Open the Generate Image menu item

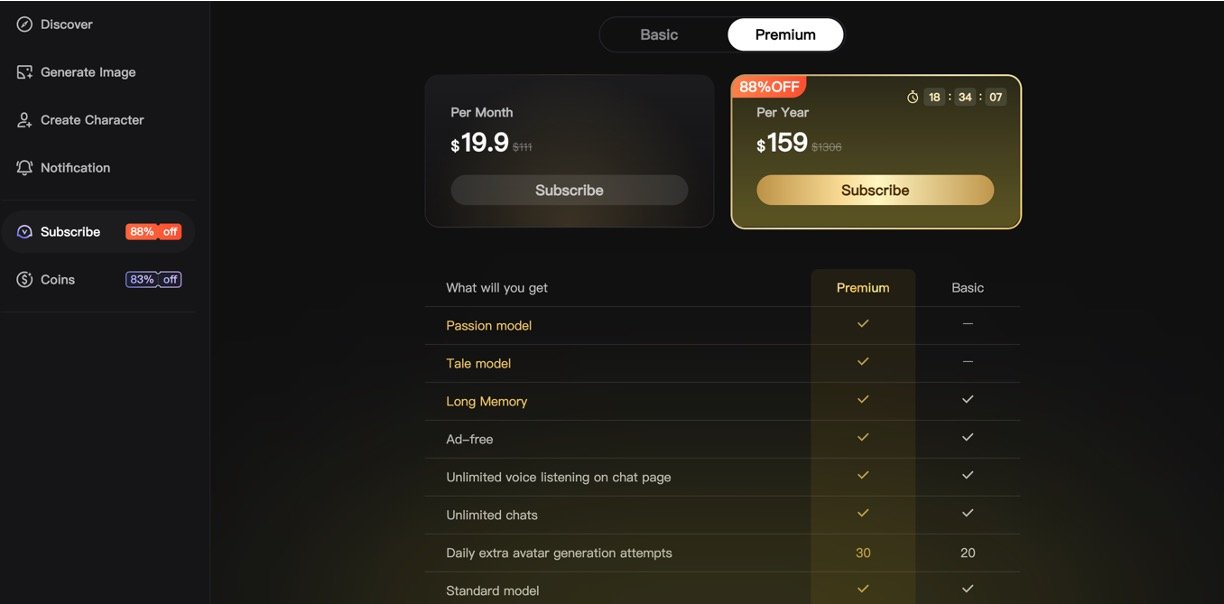click(x=88, y=72)
